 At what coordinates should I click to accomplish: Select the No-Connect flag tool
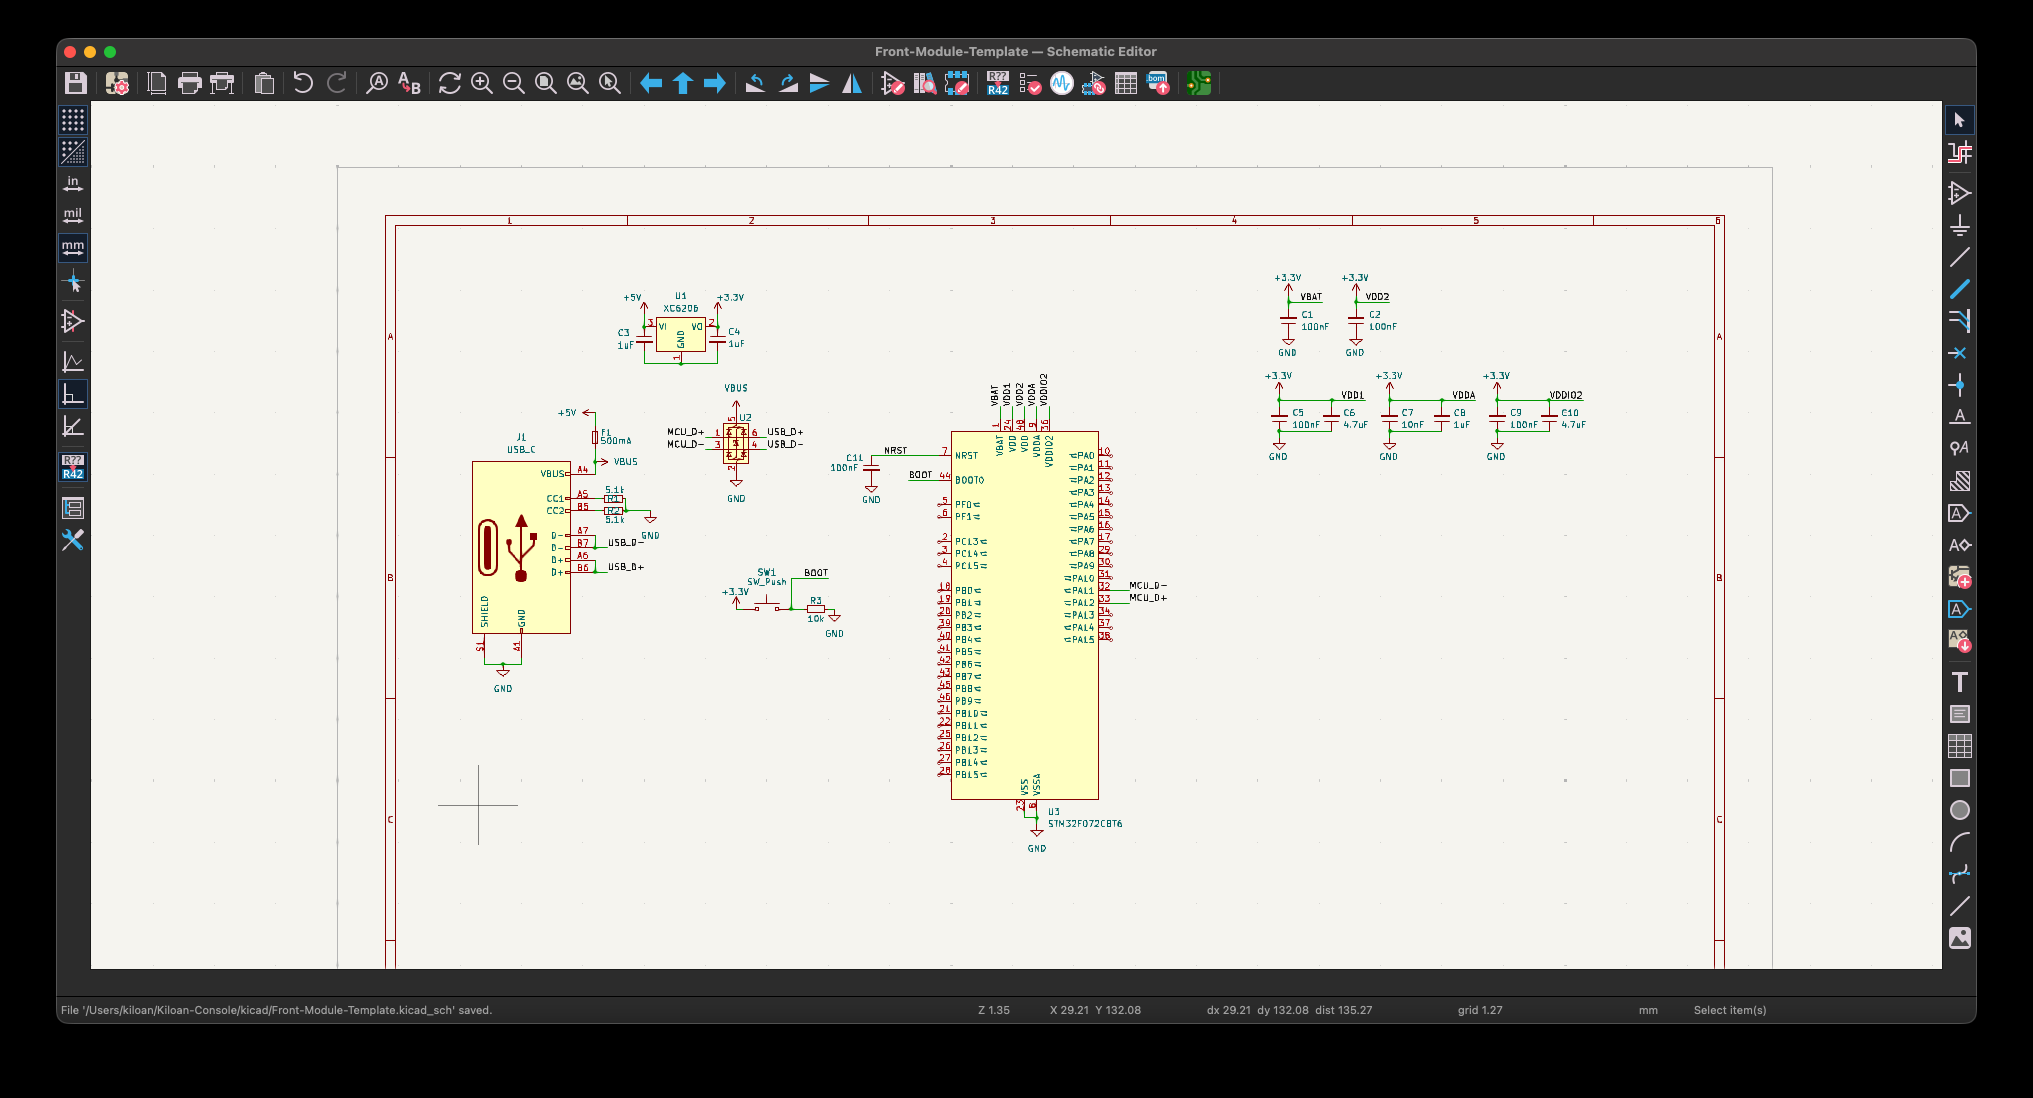pos(1959,353)
